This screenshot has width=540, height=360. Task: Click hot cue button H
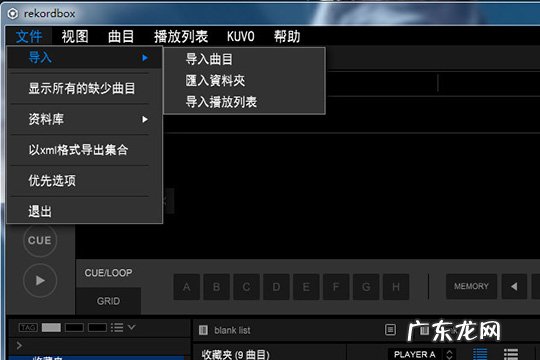point(396,287)
